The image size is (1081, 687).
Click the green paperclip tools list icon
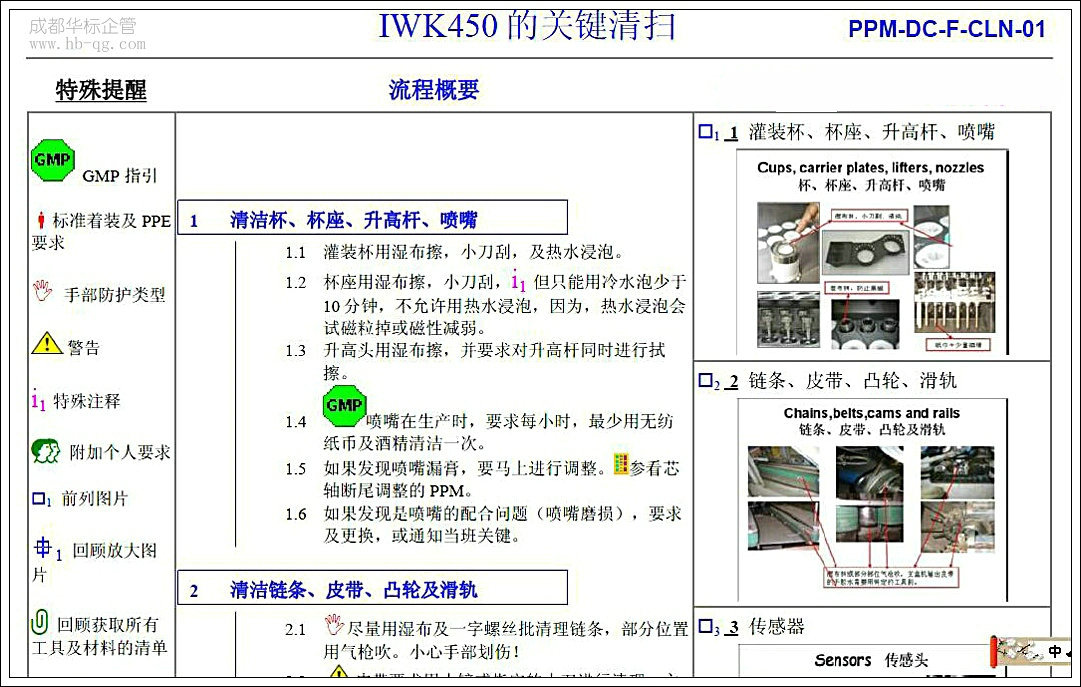[x=40, y=622]
